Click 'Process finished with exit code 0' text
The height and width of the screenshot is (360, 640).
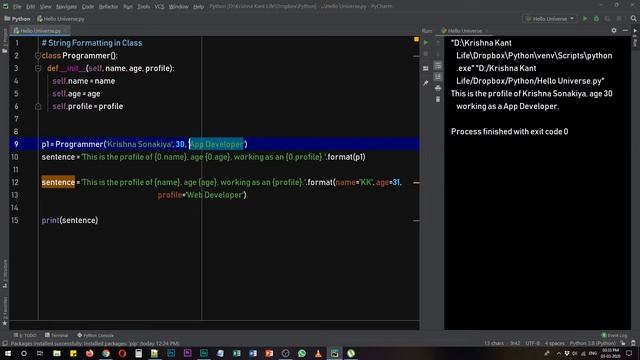pos(509,131)
